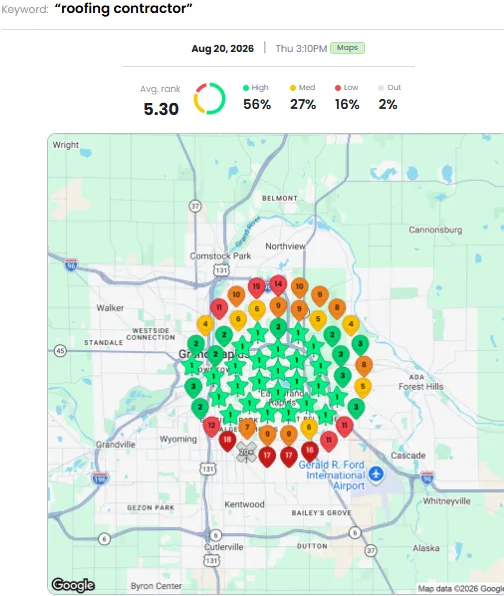Click the "roofing contractor" keyword text

point(124,8)
